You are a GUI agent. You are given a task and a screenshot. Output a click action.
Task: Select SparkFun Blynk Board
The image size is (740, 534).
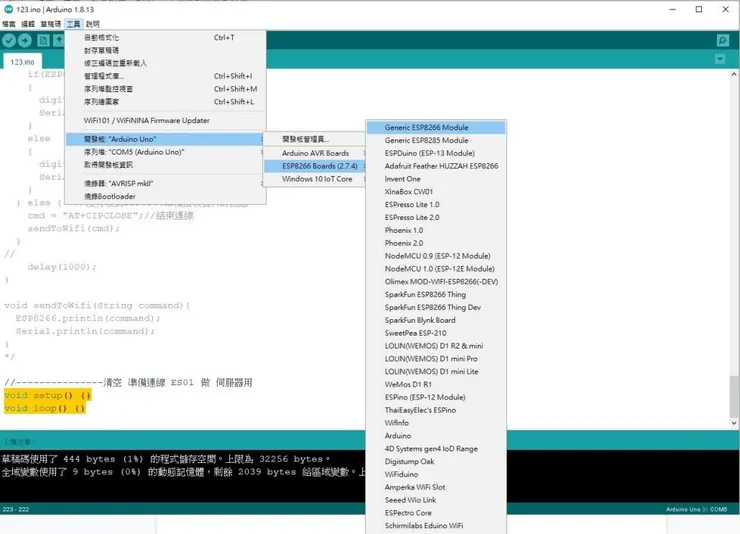(x=436, y=320)
